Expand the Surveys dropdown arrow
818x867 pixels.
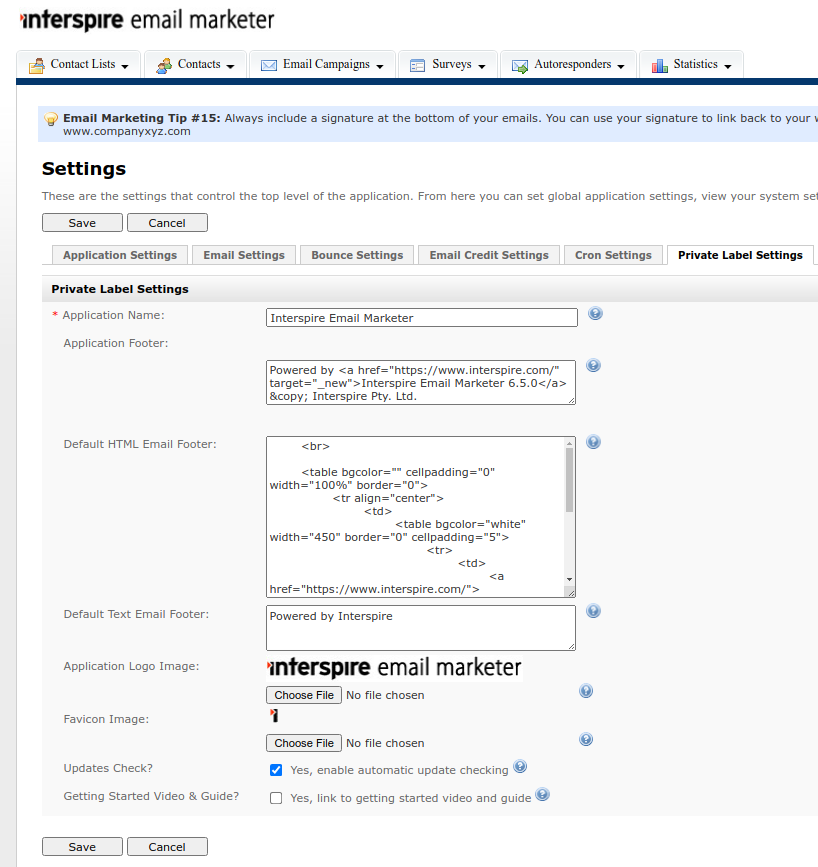point(482,66)
